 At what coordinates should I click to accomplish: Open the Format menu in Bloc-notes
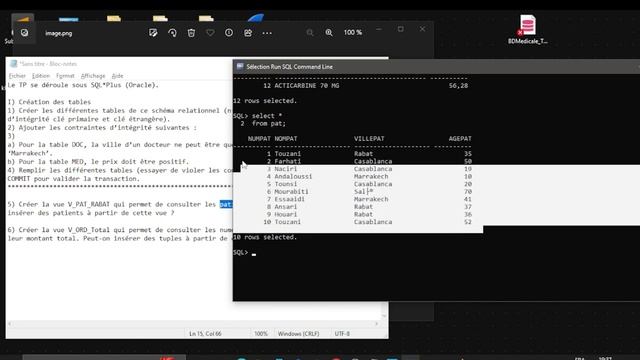(x=65, y=76)
